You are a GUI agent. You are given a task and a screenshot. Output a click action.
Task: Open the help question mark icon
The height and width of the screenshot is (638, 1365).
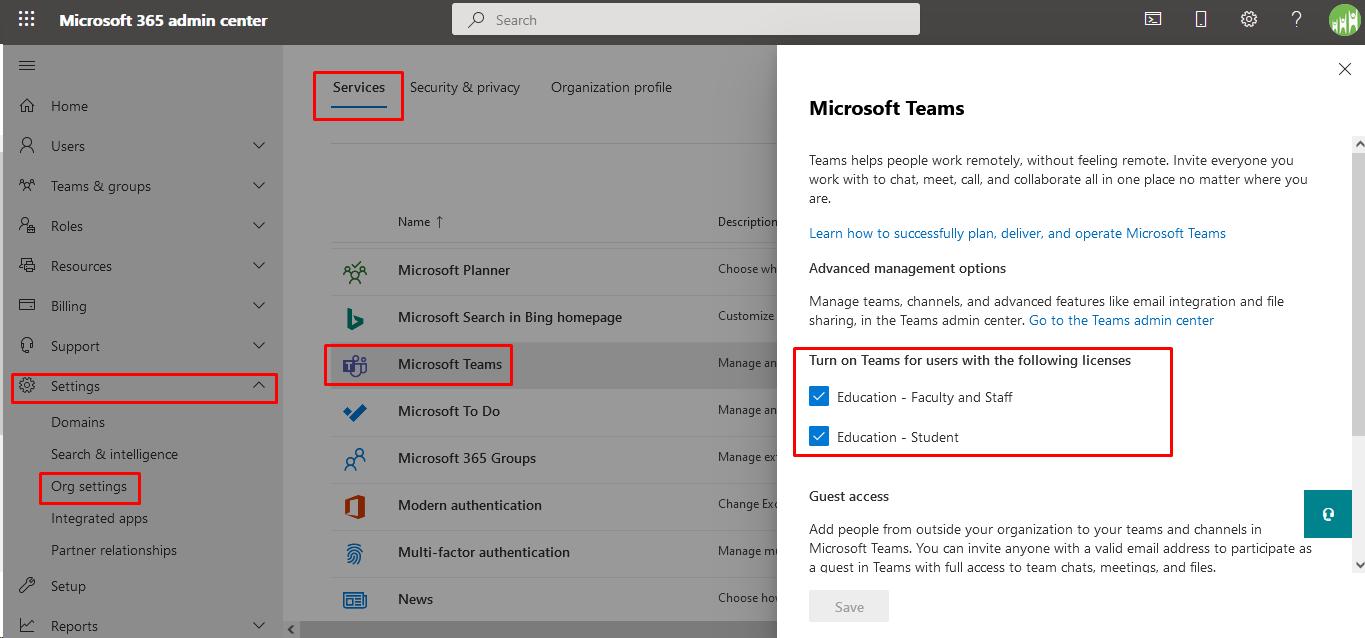[1297, 19]
